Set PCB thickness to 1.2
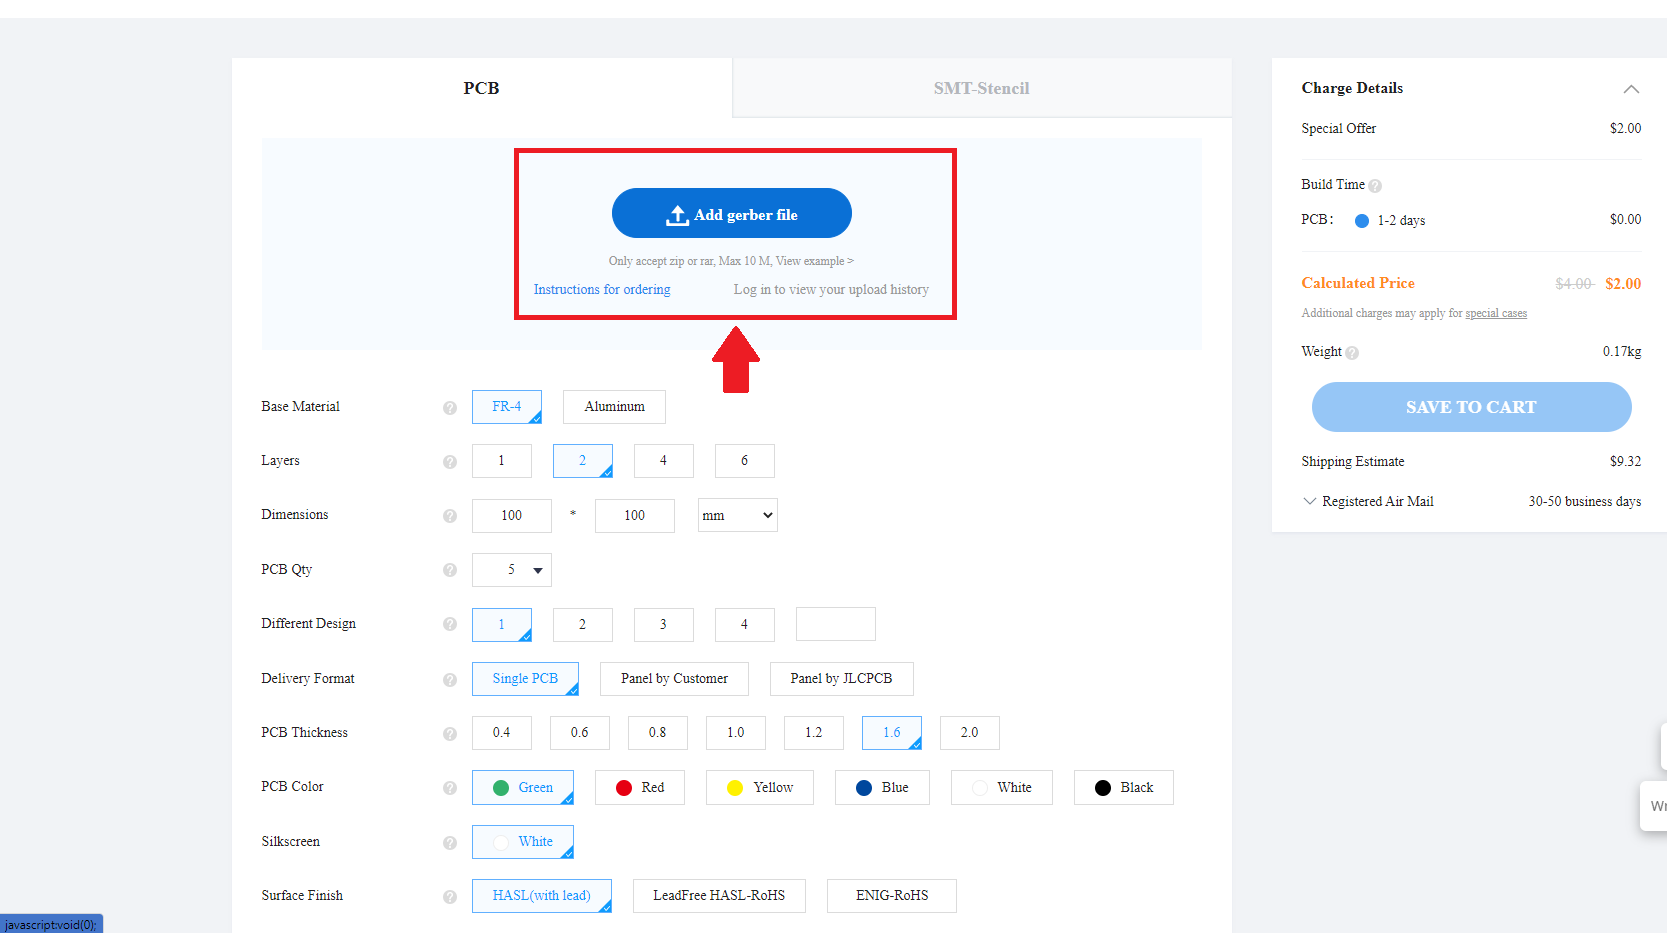This screenshot has height=933, width=1667. tap(814, 733)
